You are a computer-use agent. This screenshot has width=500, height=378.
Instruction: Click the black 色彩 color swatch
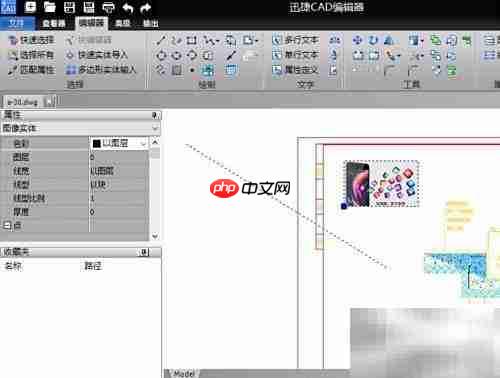[x=97, y=144]
